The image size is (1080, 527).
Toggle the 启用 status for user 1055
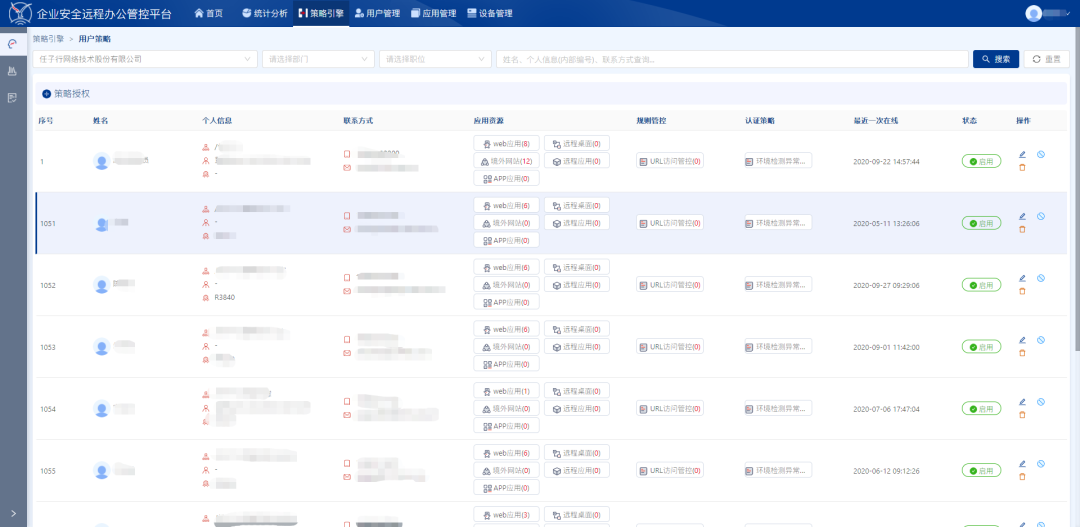(x=981, y=470)
